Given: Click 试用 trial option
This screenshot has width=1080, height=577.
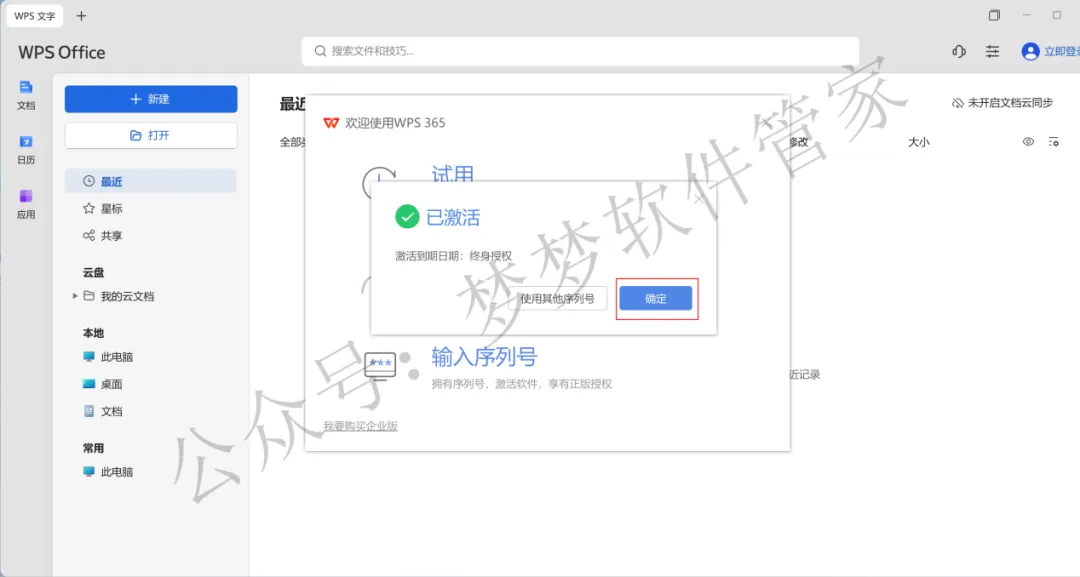Looking at the screenshot, I should pyautogui.click(x=453, y=173).
